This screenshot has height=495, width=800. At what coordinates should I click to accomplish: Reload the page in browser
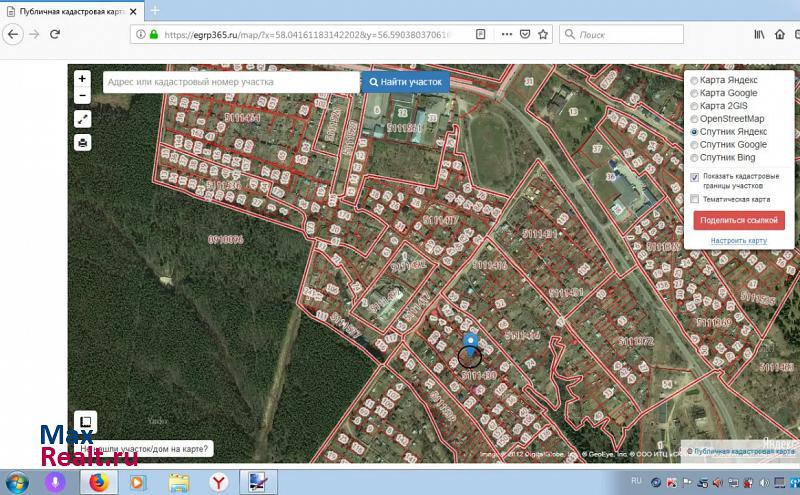point(54,34)
